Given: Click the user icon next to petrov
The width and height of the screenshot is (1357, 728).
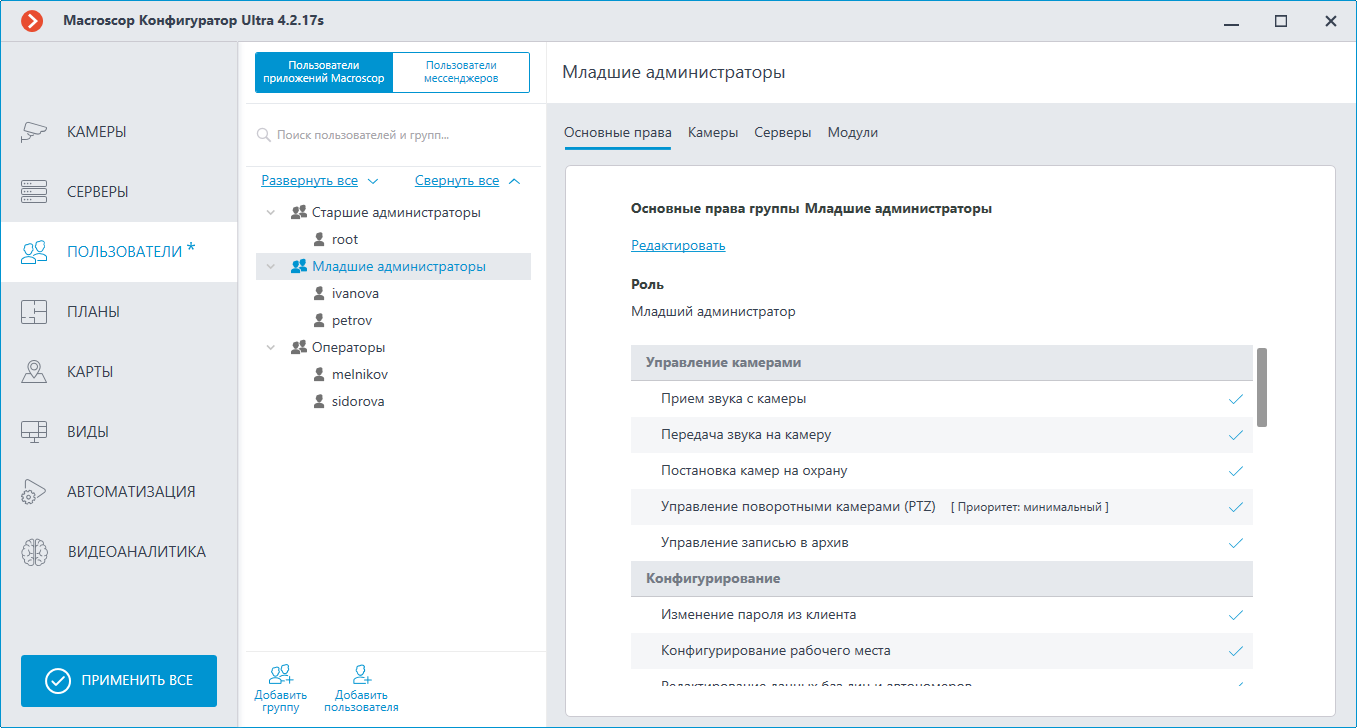Looking at the screenshot, I should coord(319,320).
